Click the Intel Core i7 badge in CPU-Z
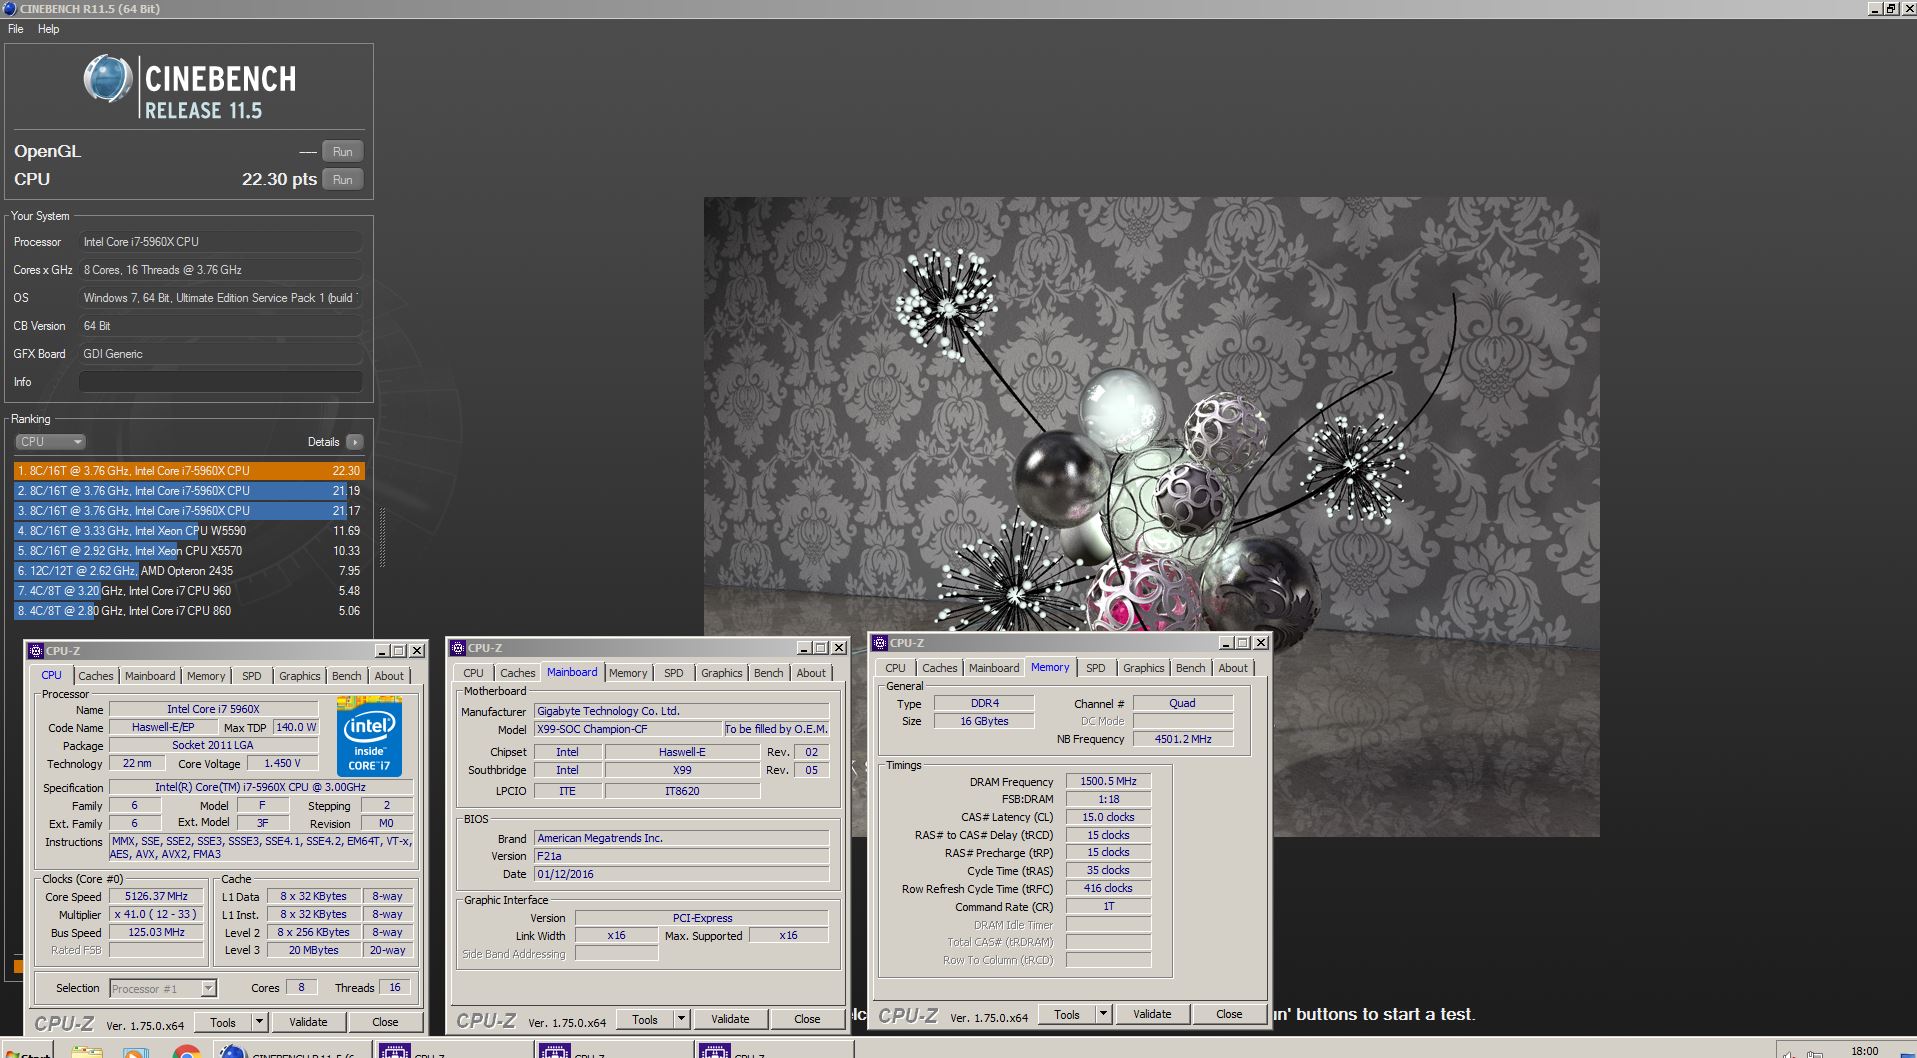The width and height of the screenshot is (1917, 1058). point(369,738)
